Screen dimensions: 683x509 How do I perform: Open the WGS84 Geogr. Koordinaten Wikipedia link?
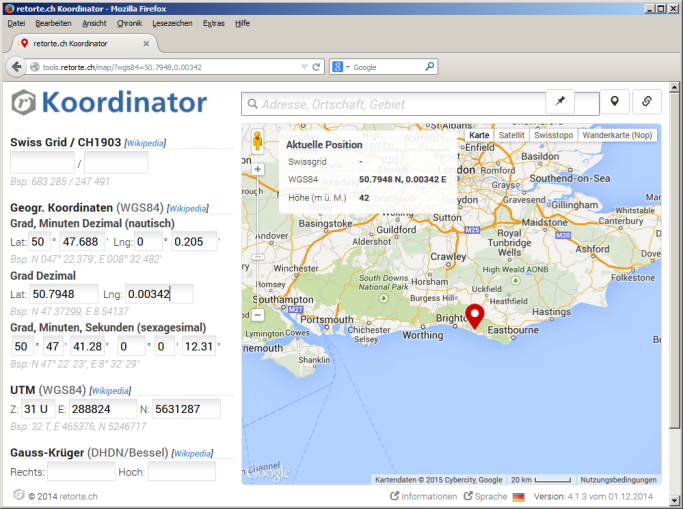[x=188, y=209]
